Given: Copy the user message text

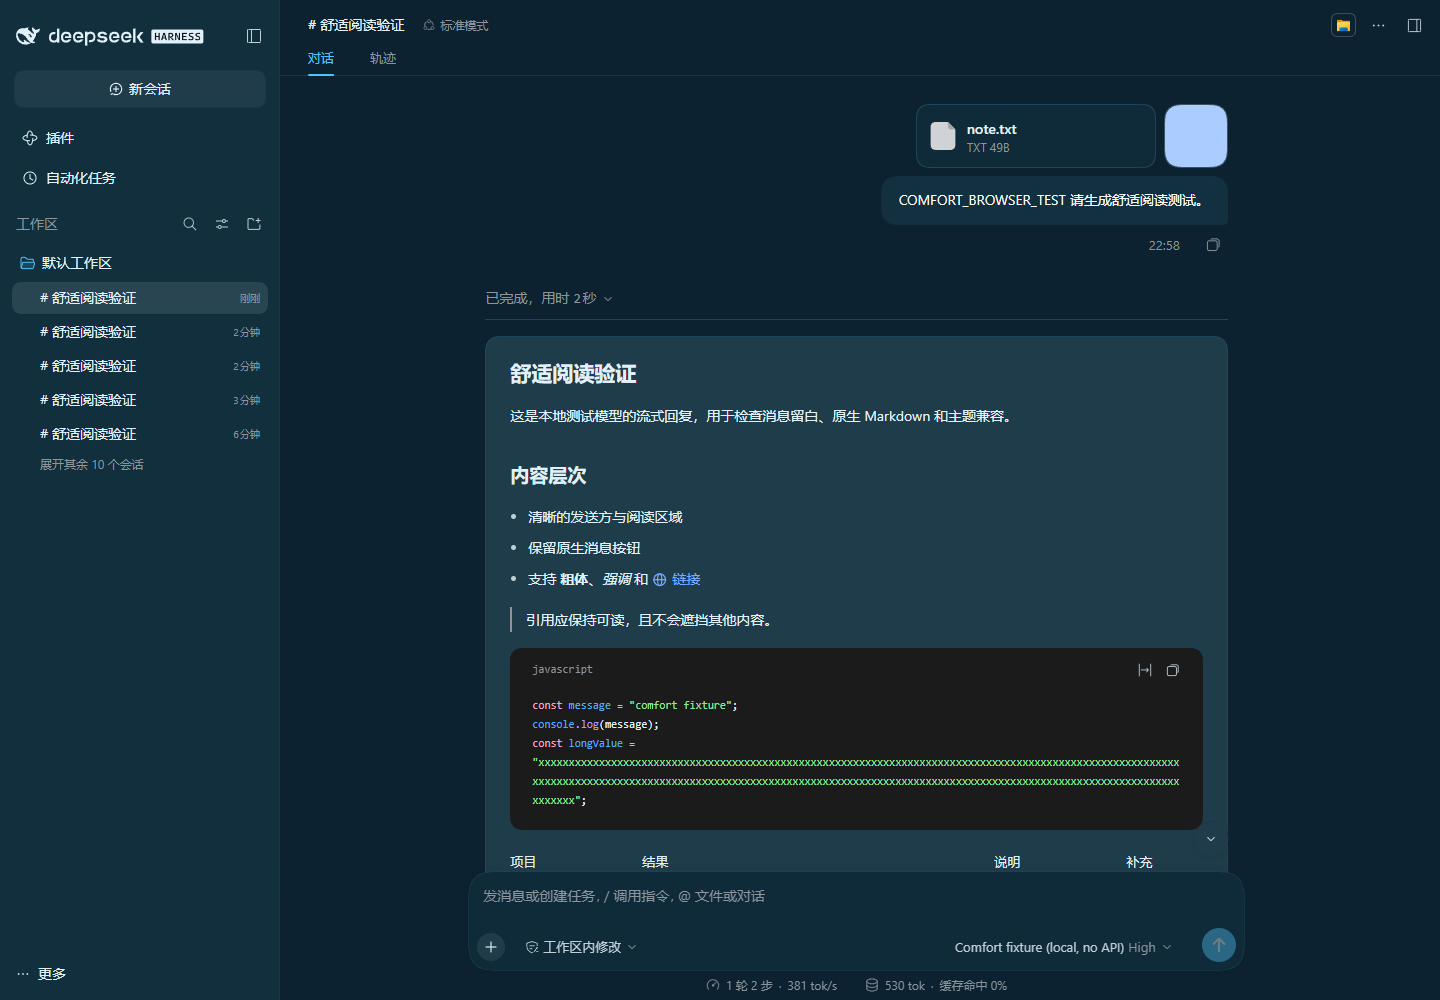Looking at the screenshot, I should pyautogui.click(x=1213, y=245).
